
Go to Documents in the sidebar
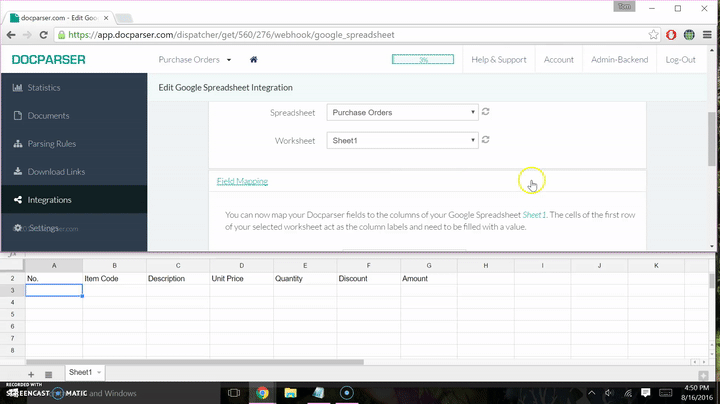pyautogui.click(x=48, y=116)
